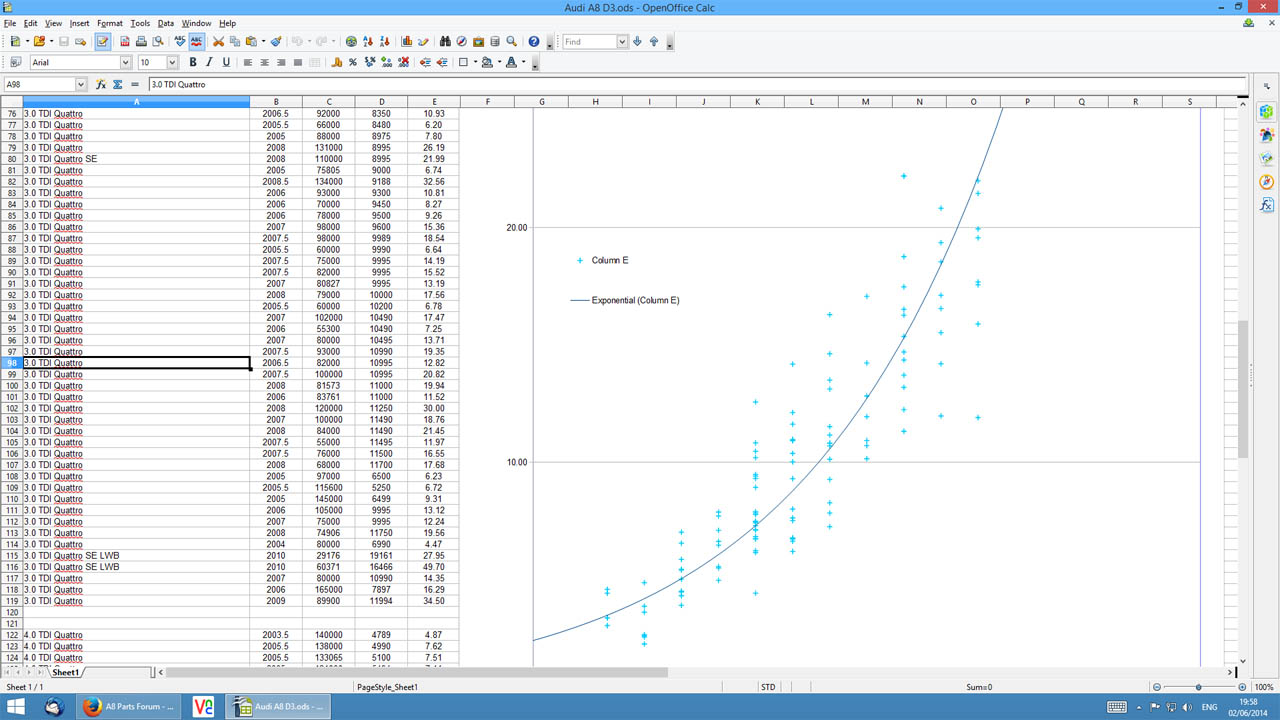Apply Percent number format icon
This screenshot has width=1280, height=720.
coord(353,62)
